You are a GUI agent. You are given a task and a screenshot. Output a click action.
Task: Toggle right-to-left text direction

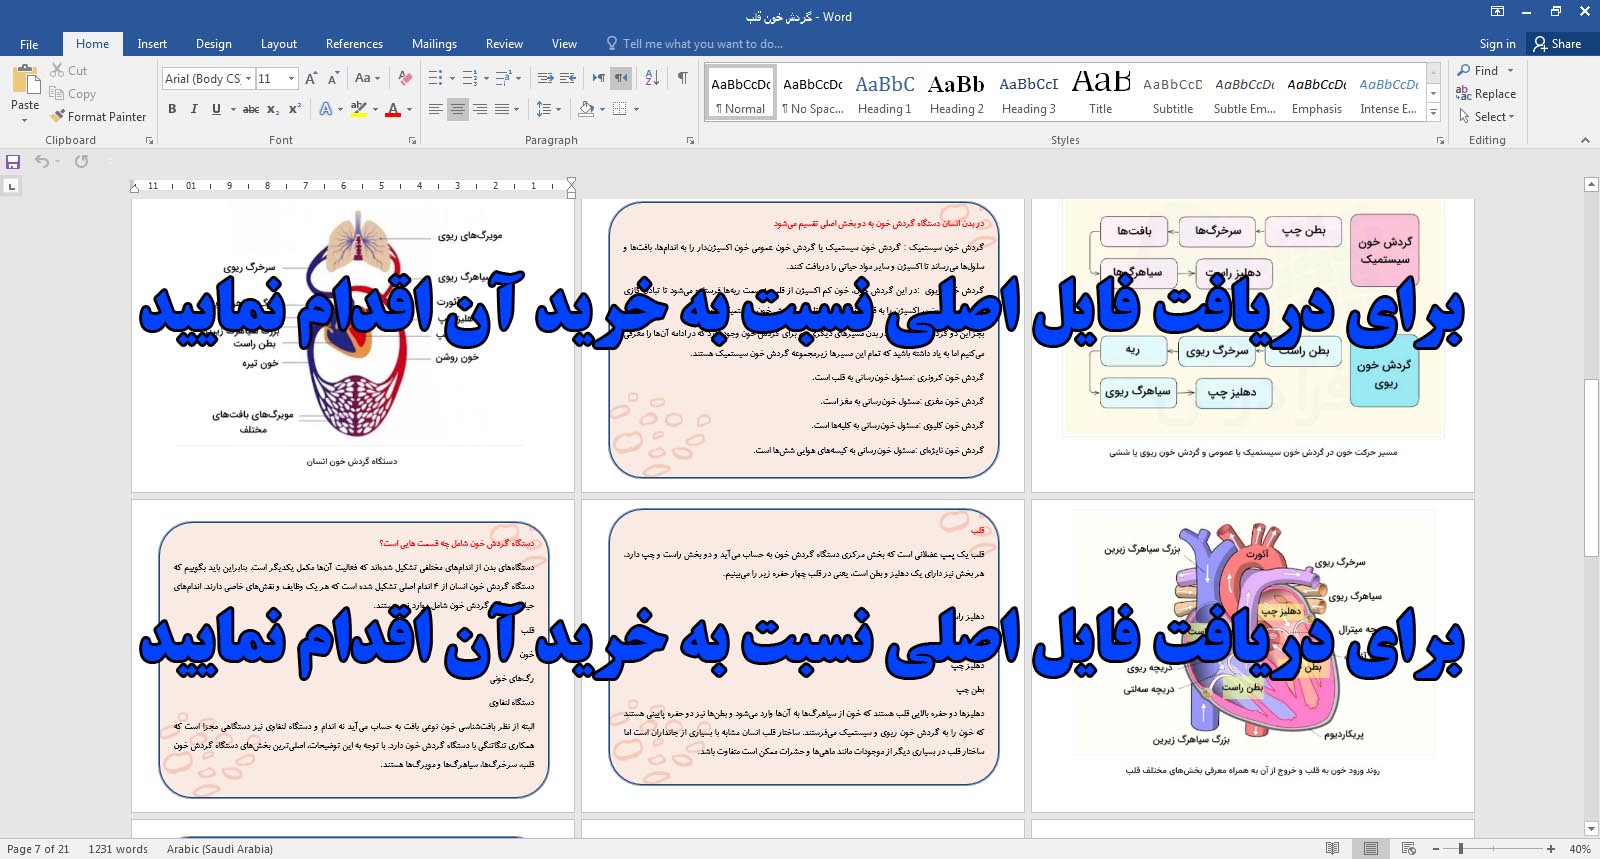(621, 78)
